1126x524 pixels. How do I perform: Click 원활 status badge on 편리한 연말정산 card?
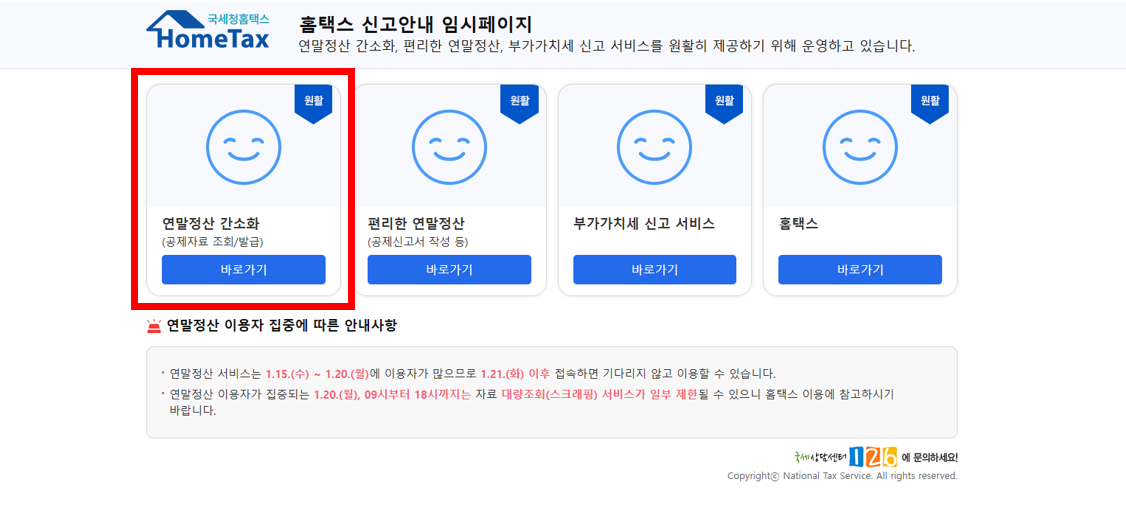pos(519,103)
